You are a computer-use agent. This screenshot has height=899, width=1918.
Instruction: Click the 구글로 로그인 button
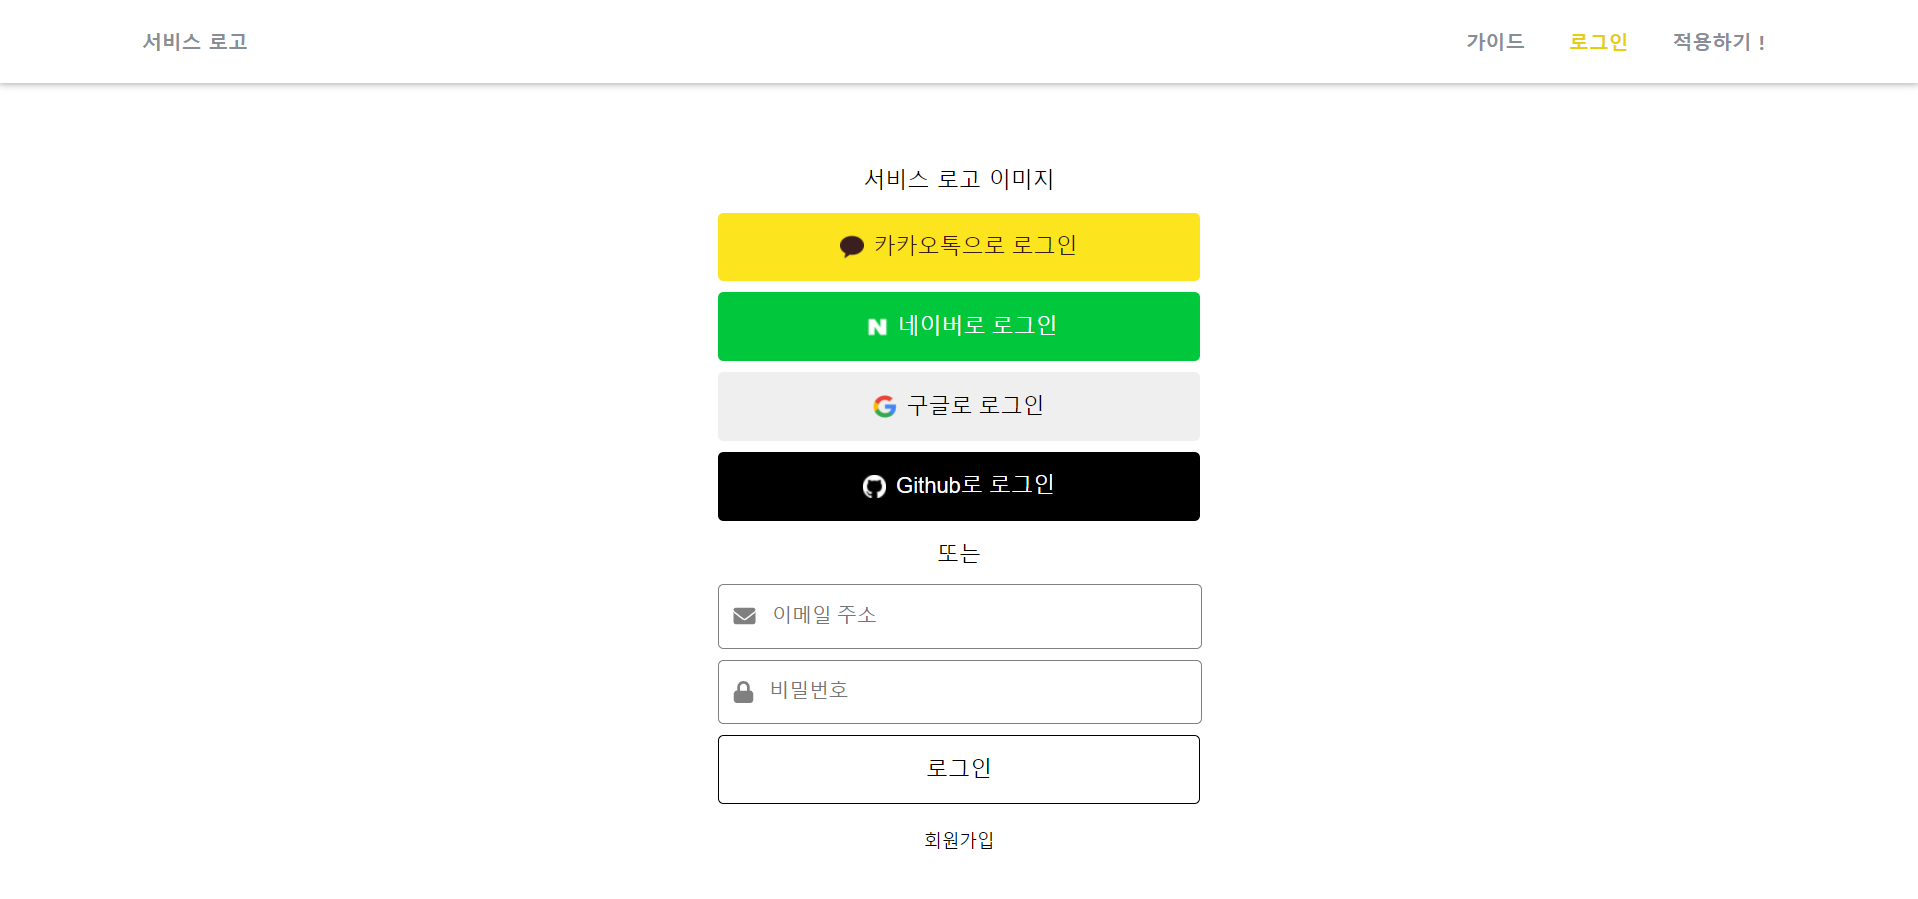(958, 406)
